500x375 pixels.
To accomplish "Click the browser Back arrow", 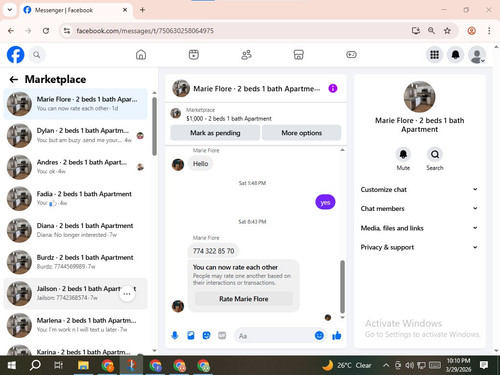I will 11,31.
